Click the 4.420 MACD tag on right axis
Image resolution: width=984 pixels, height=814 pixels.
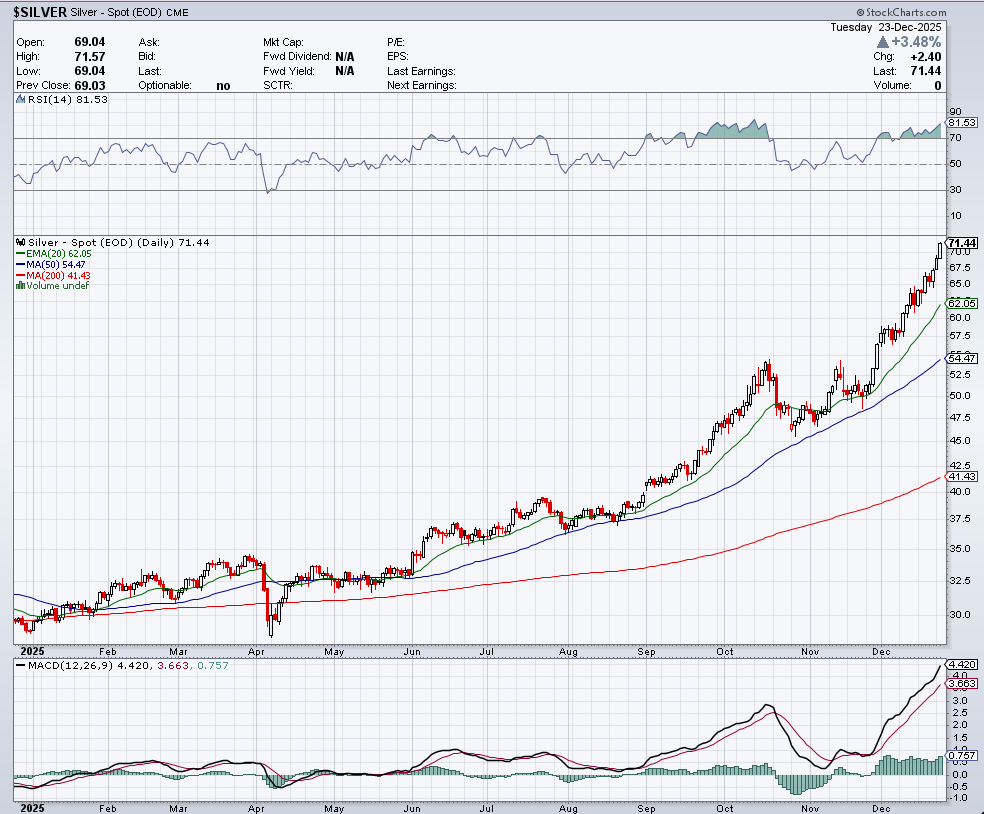pos(962,664)
